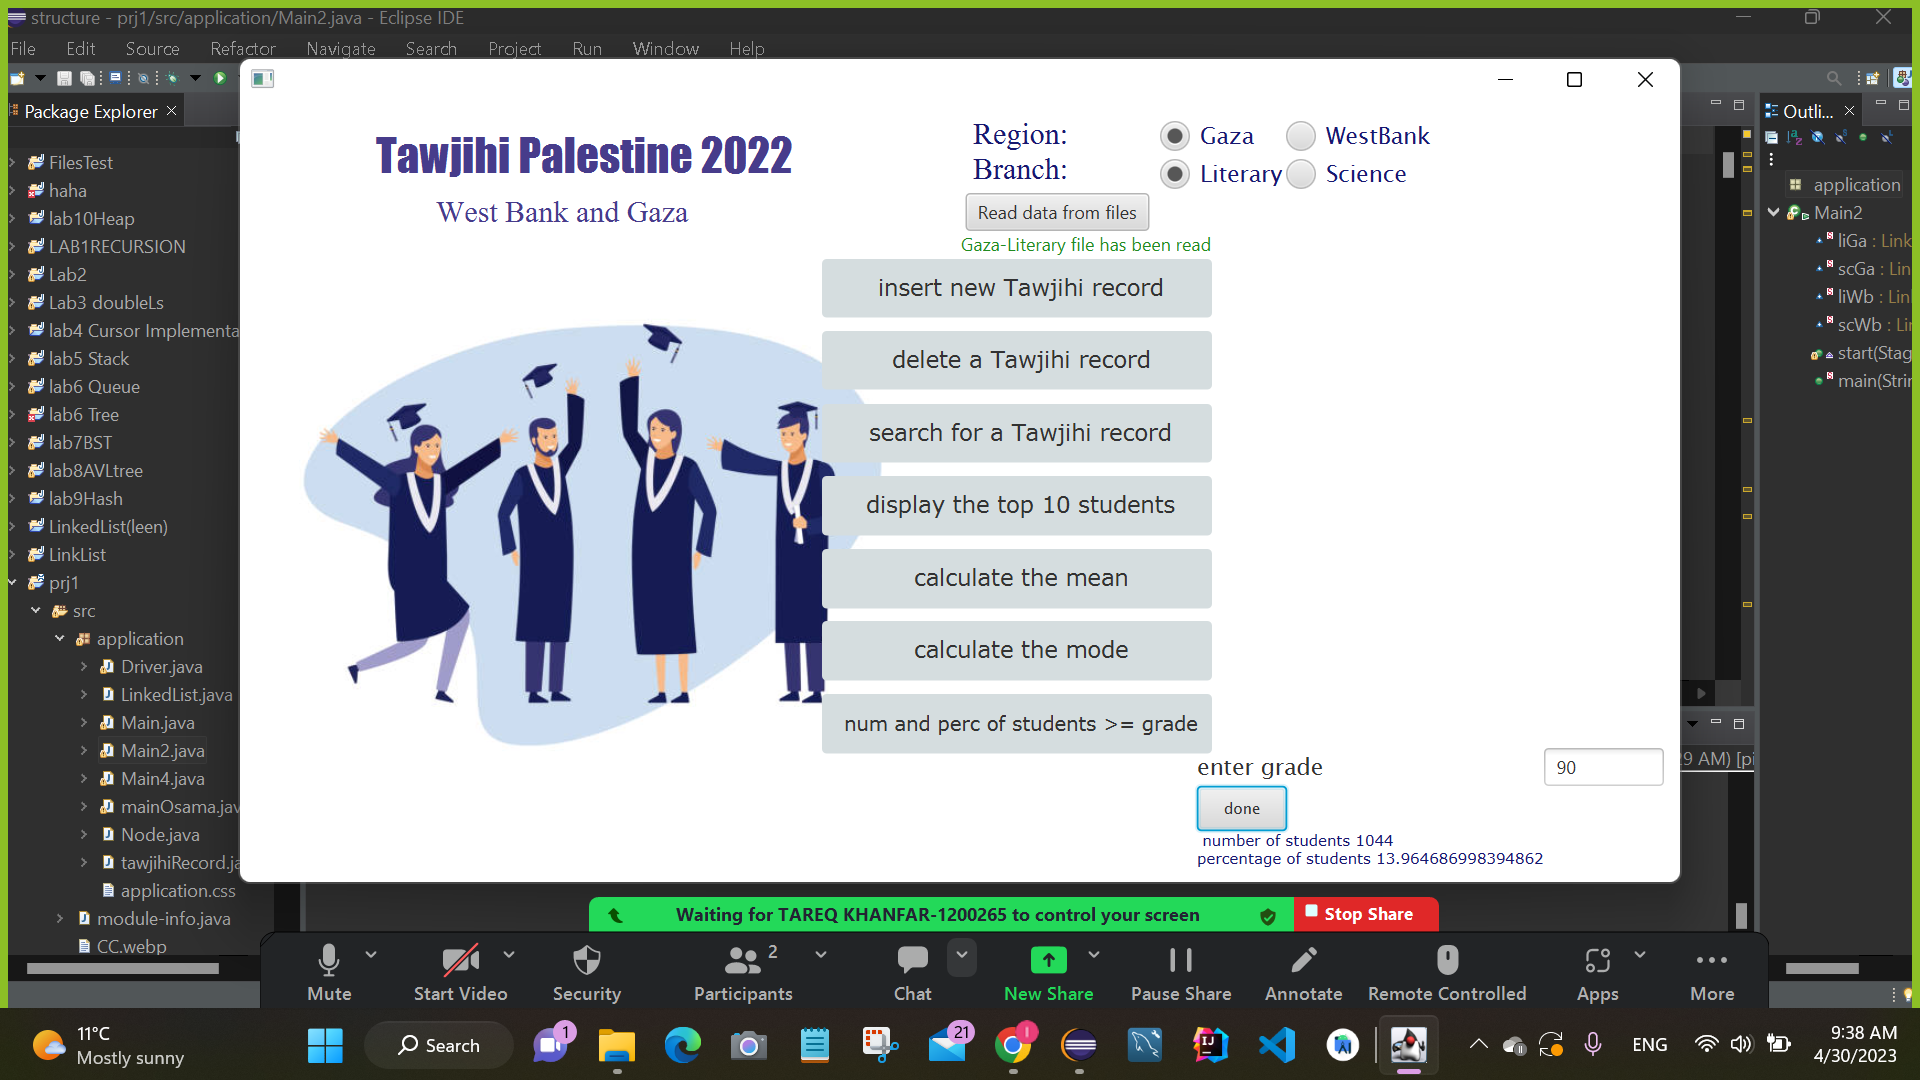Select the Science branch radio button
The image size is (1920, 1080).
click(1300, 174)
